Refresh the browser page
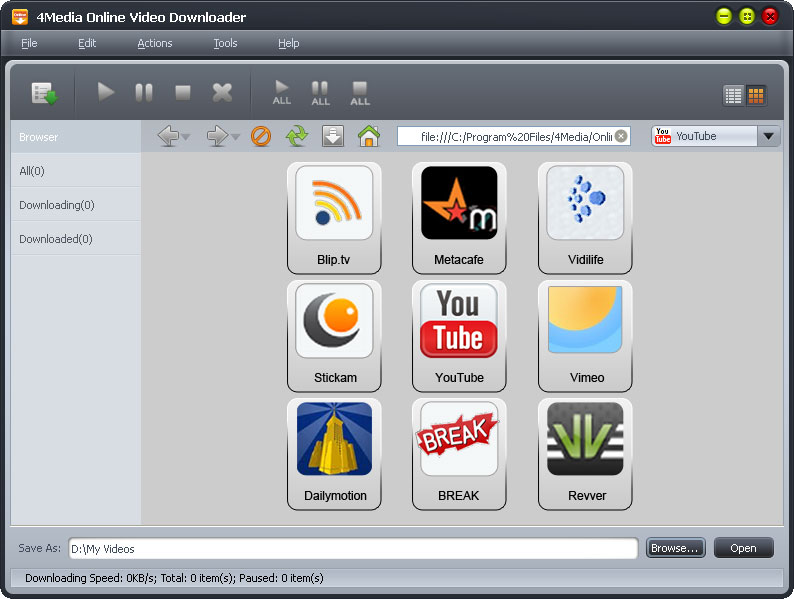 pos(297,136)
